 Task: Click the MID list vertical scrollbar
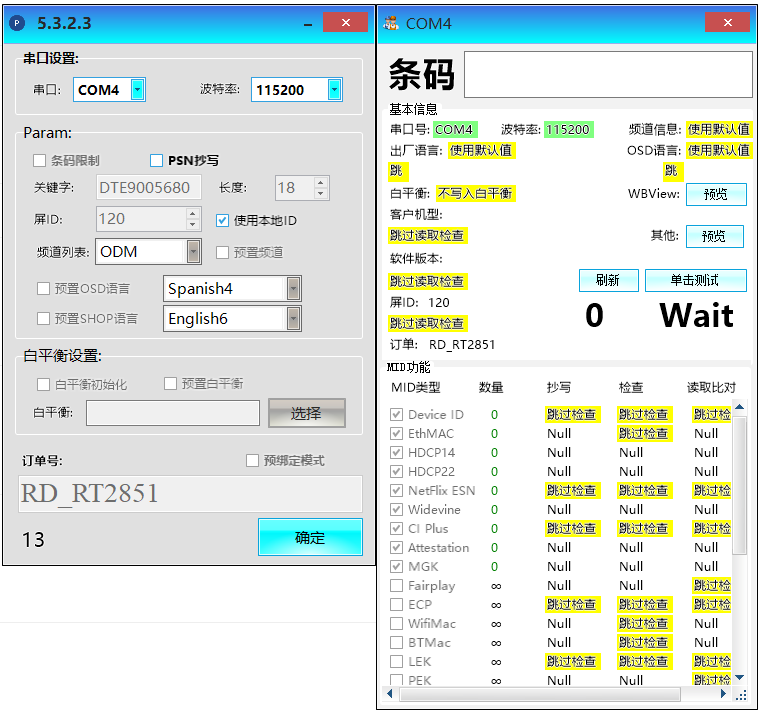coord(739,480)
